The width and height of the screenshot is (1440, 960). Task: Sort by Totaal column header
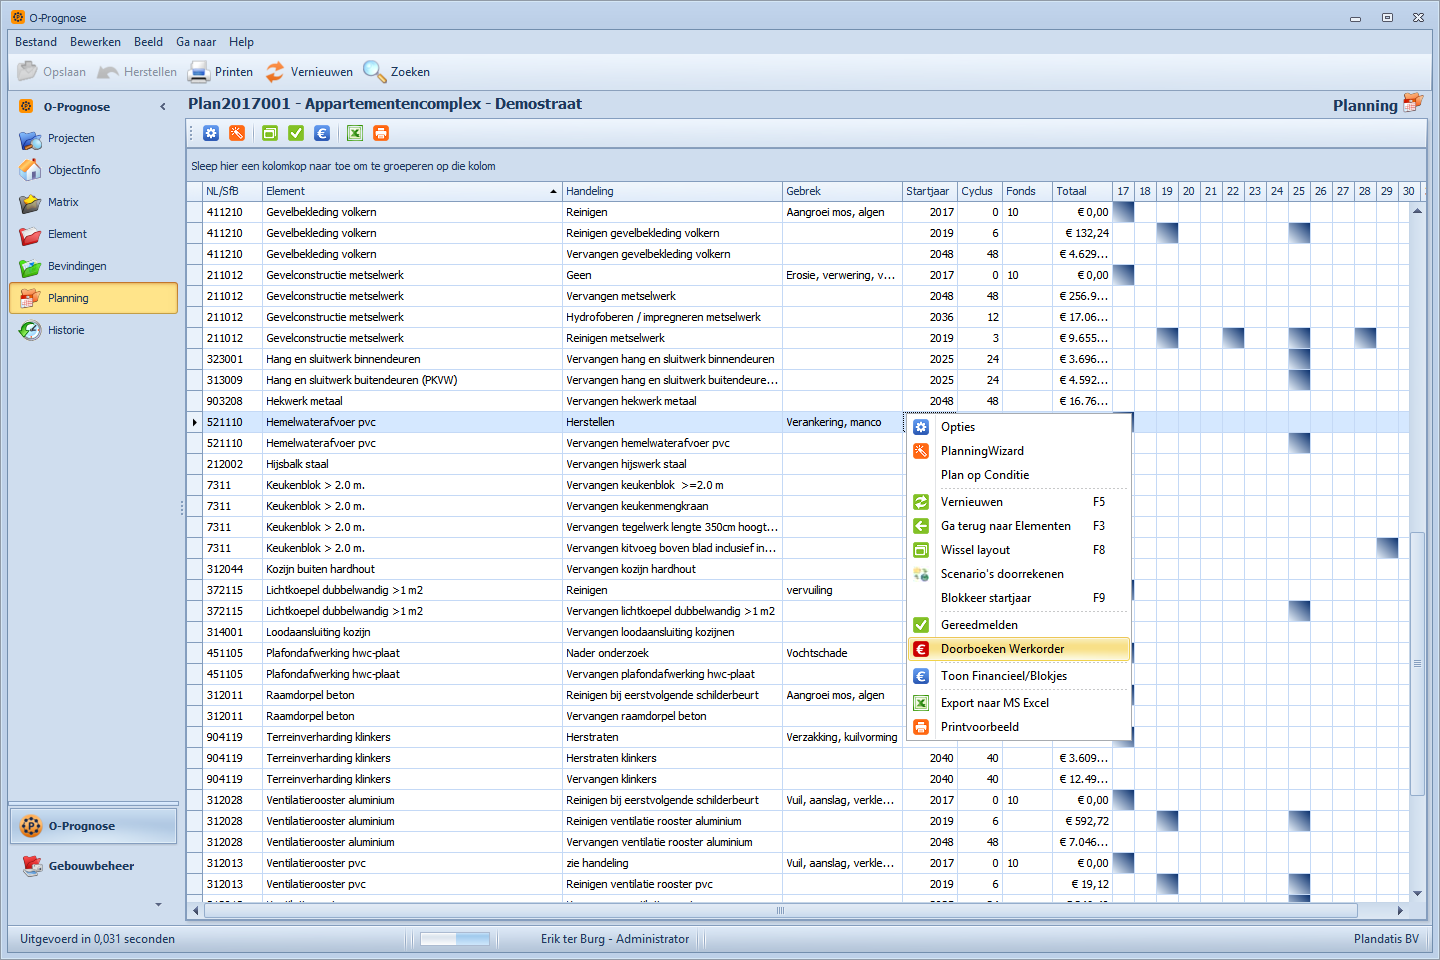(1082, 191)
